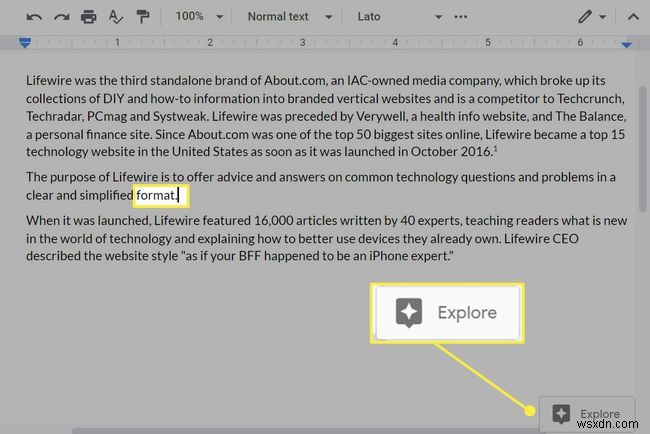Viewport: 650px width, 434px height.
Task: Open the Lato font dropdown
Action: point(400,17)
